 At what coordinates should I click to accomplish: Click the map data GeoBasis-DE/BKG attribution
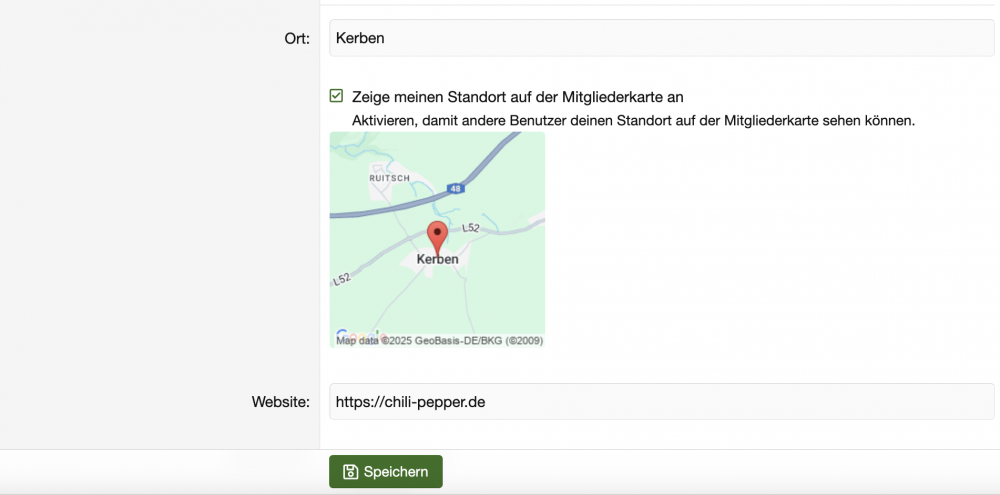tap(440, 341)
